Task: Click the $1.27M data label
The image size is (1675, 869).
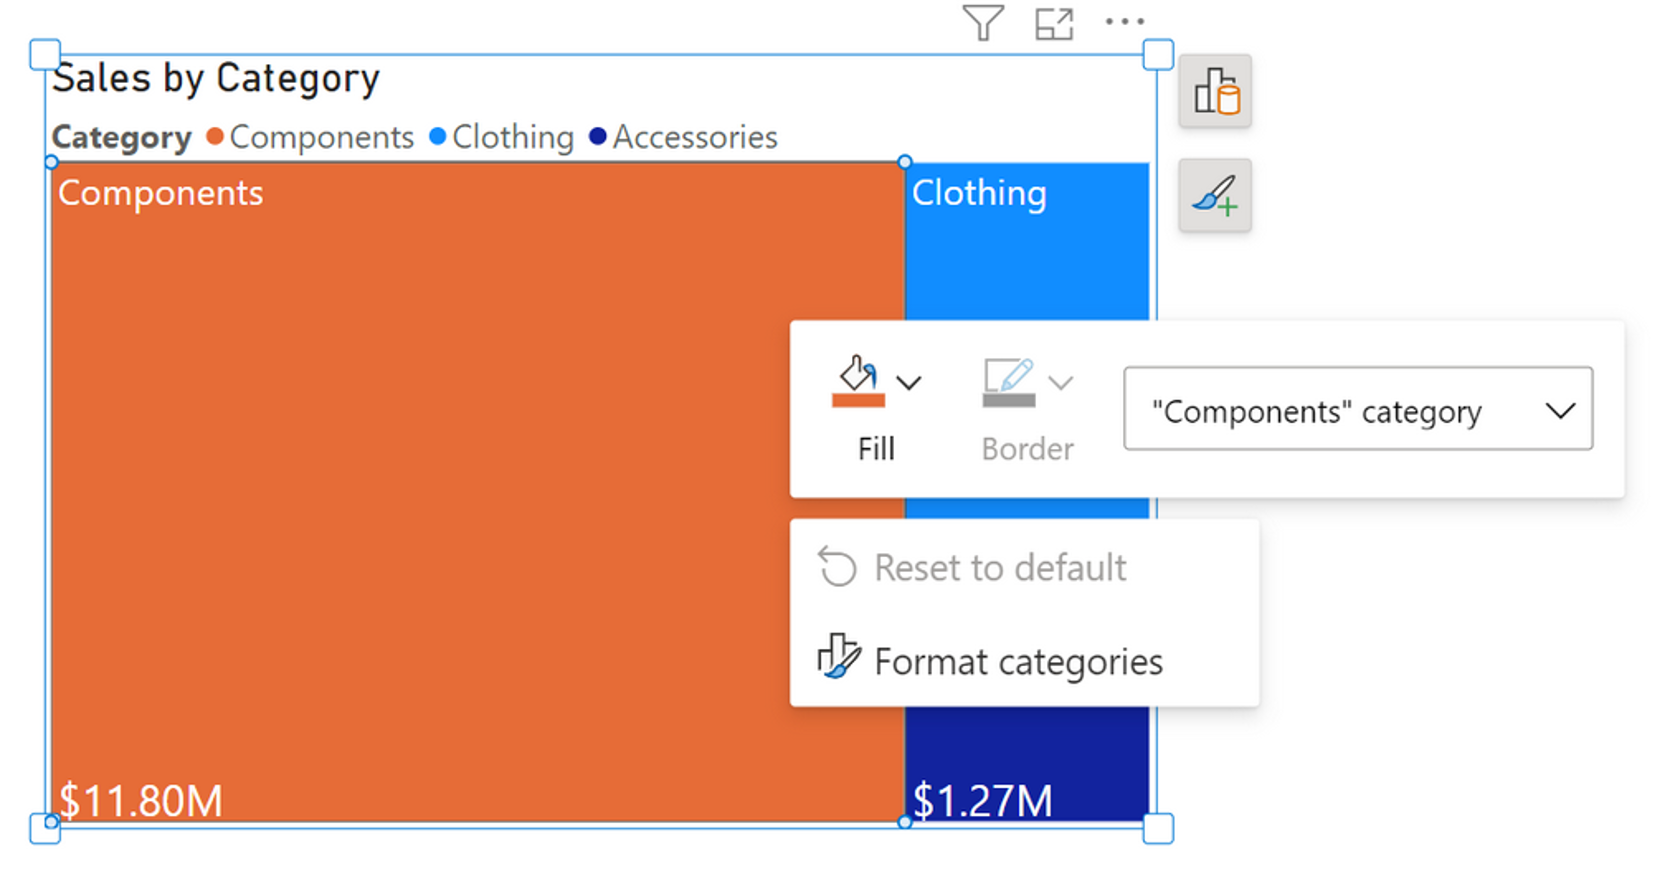Action: [983, 801]
